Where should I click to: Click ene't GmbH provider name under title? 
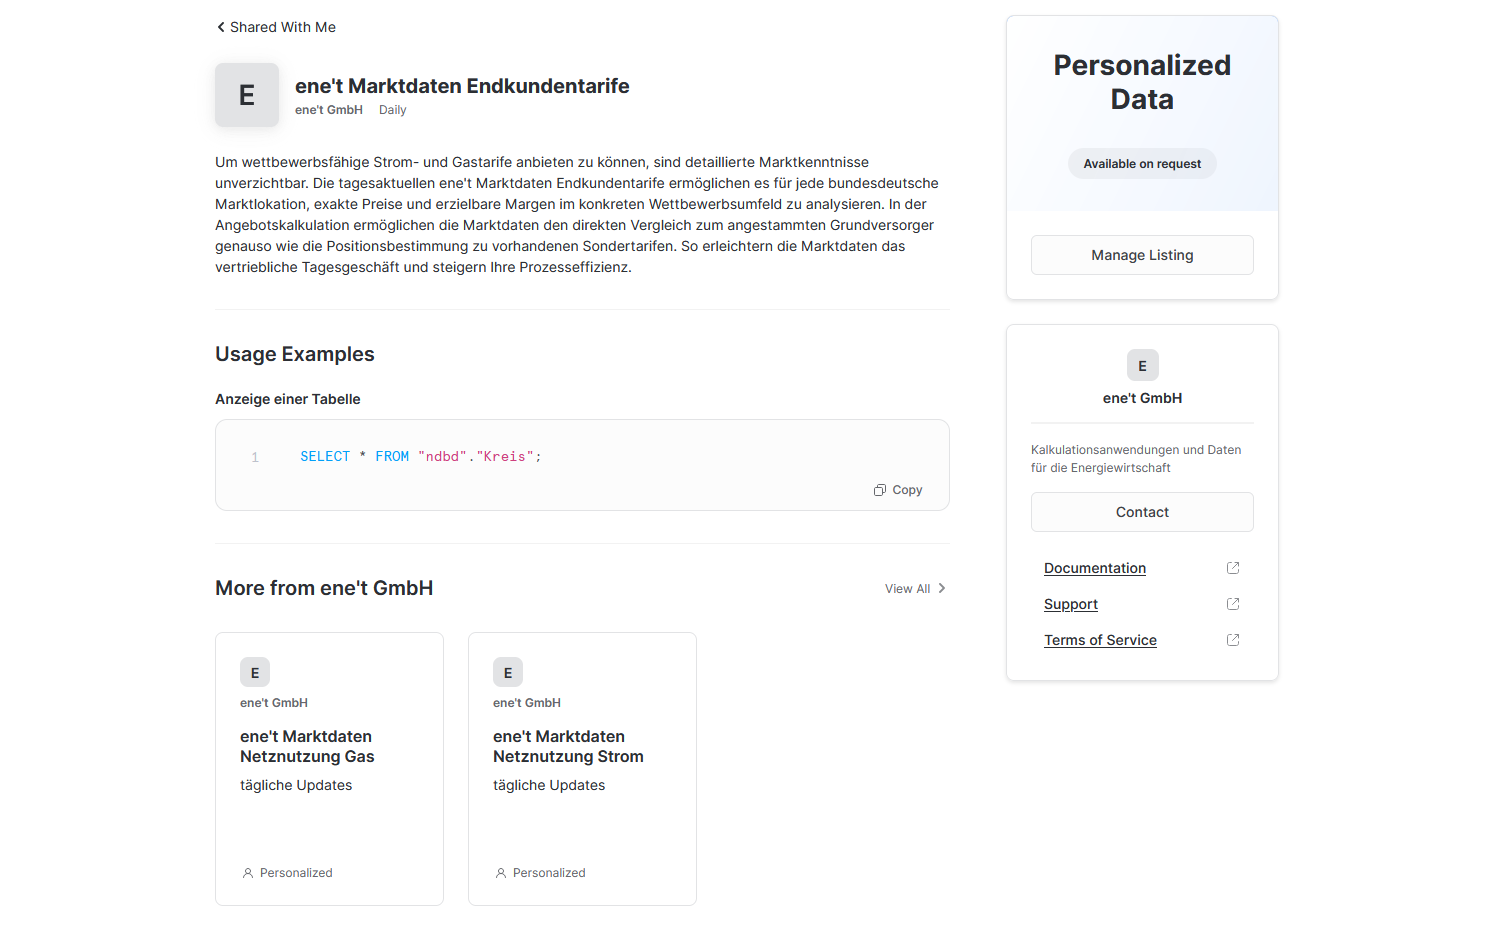coord(329,110)
